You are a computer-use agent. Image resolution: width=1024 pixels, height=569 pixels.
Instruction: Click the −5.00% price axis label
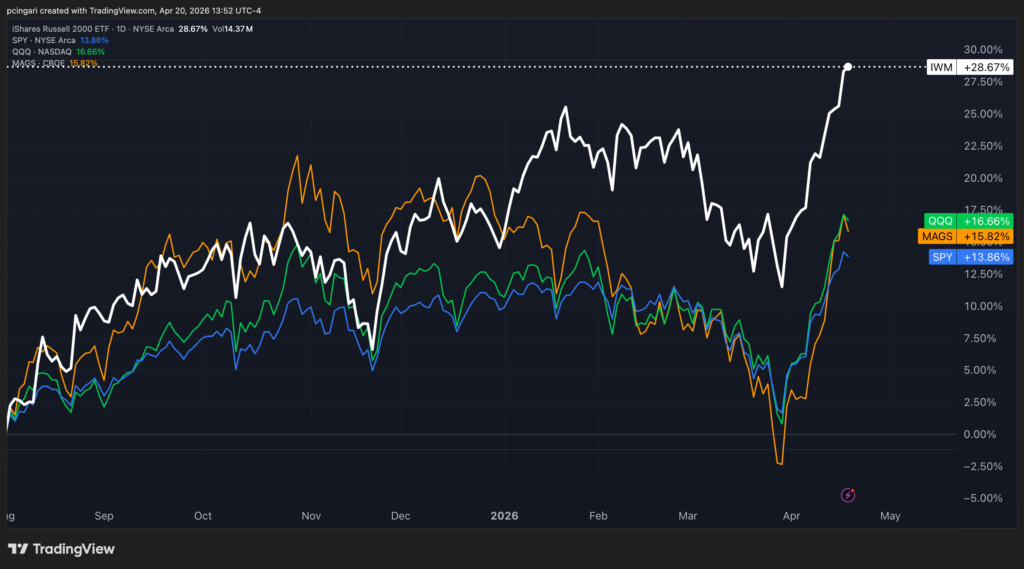pos(983,498)
